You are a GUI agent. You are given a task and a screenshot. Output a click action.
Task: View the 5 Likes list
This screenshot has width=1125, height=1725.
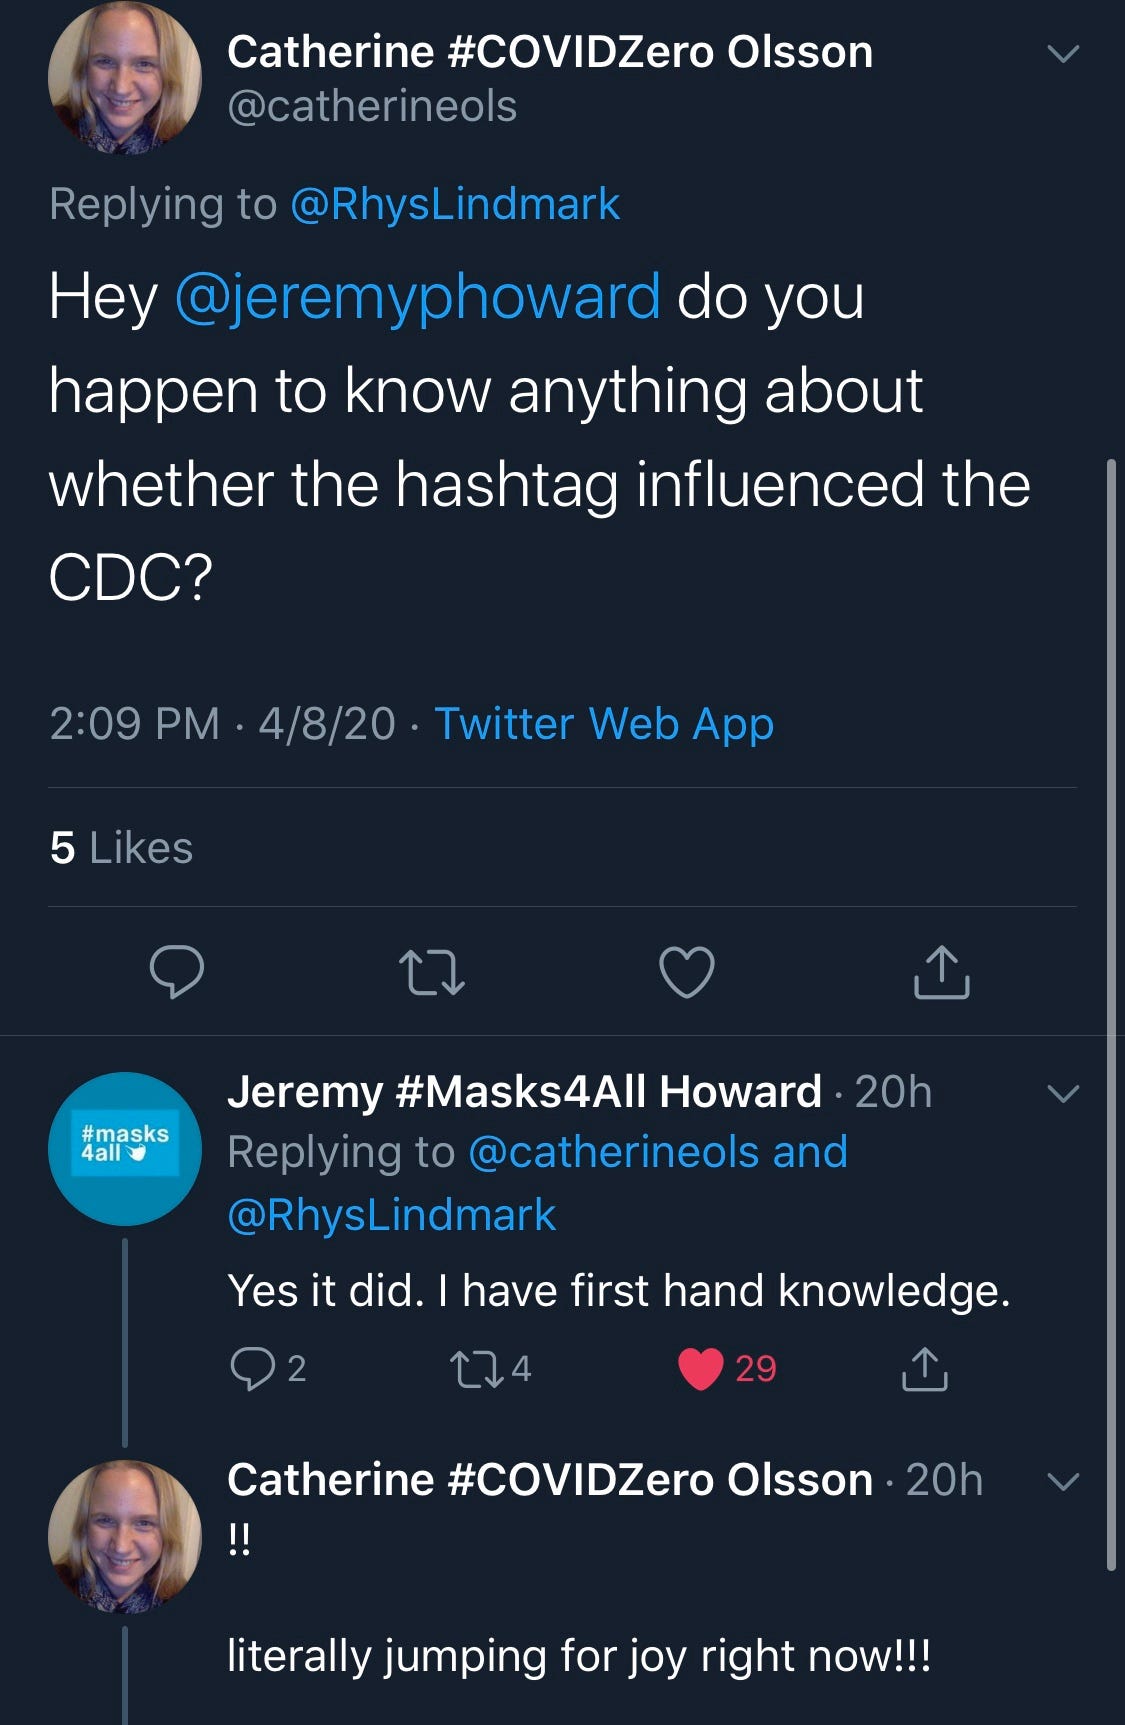(x=121, y=847)
